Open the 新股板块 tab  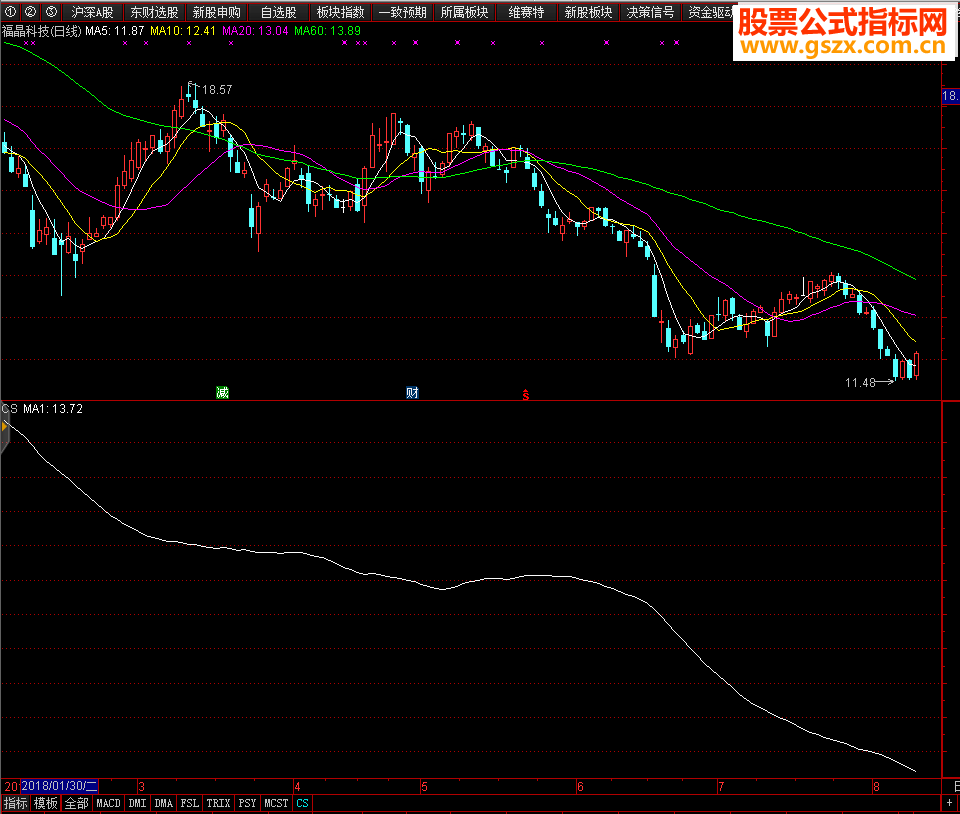(x=588, y=12)
